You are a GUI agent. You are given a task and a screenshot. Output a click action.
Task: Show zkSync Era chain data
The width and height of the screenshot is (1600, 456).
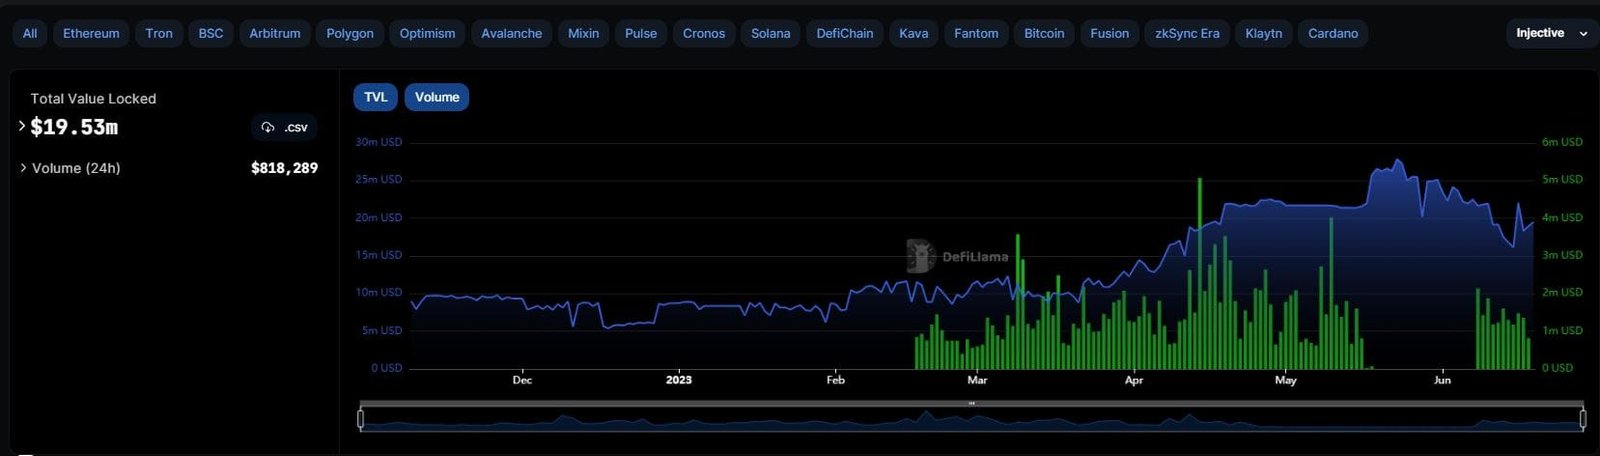click(x=1187, y=33)
